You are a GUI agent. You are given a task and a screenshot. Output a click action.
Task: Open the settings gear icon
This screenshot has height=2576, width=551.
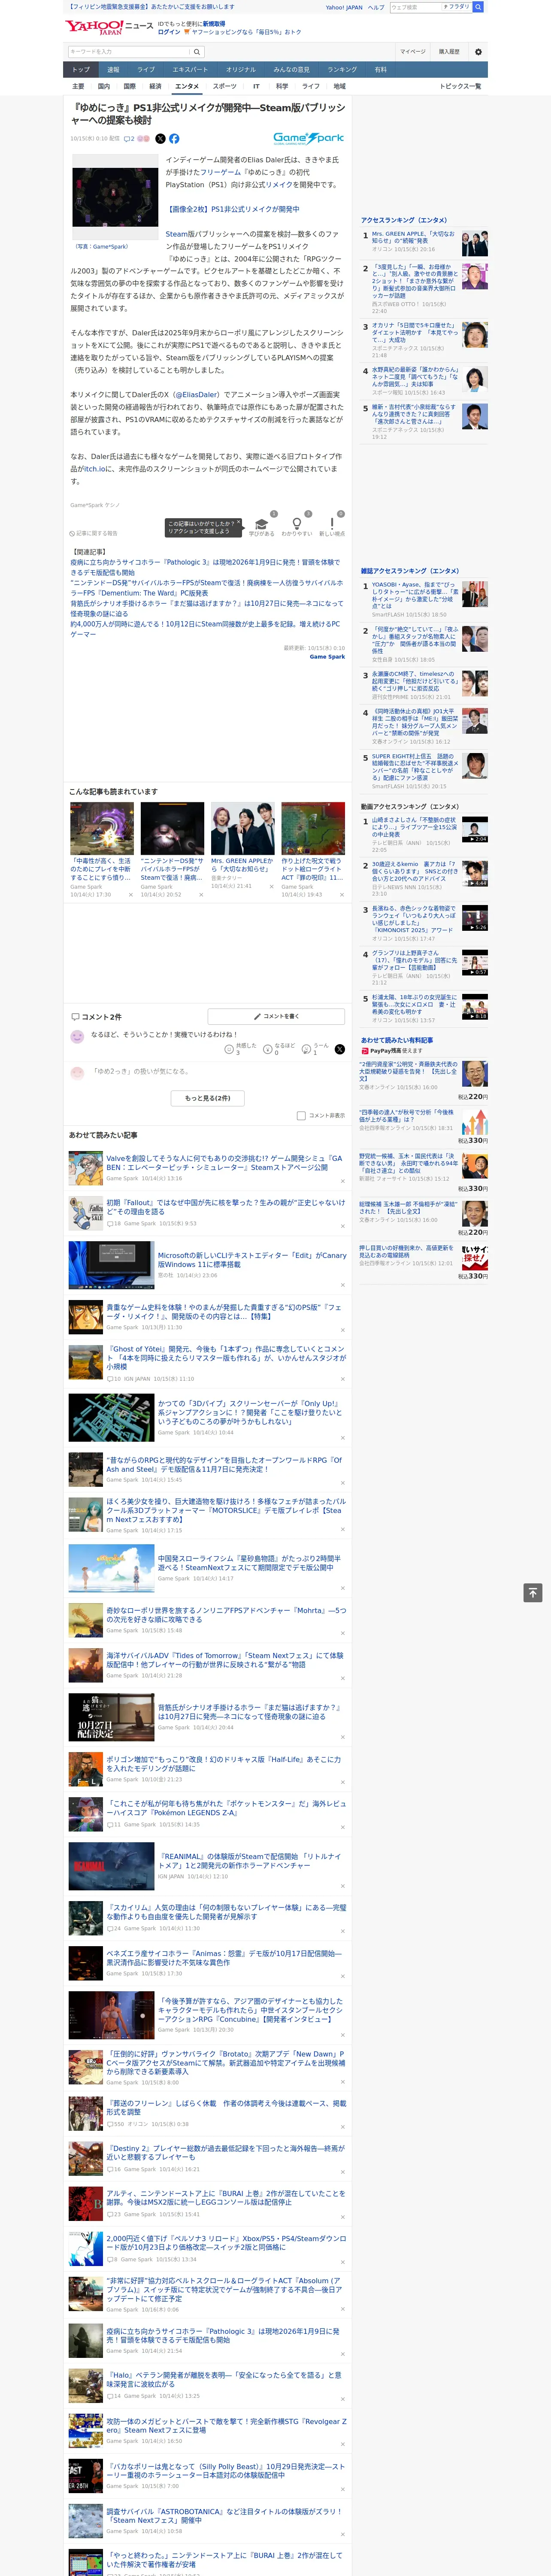click(x=478, y=51)
